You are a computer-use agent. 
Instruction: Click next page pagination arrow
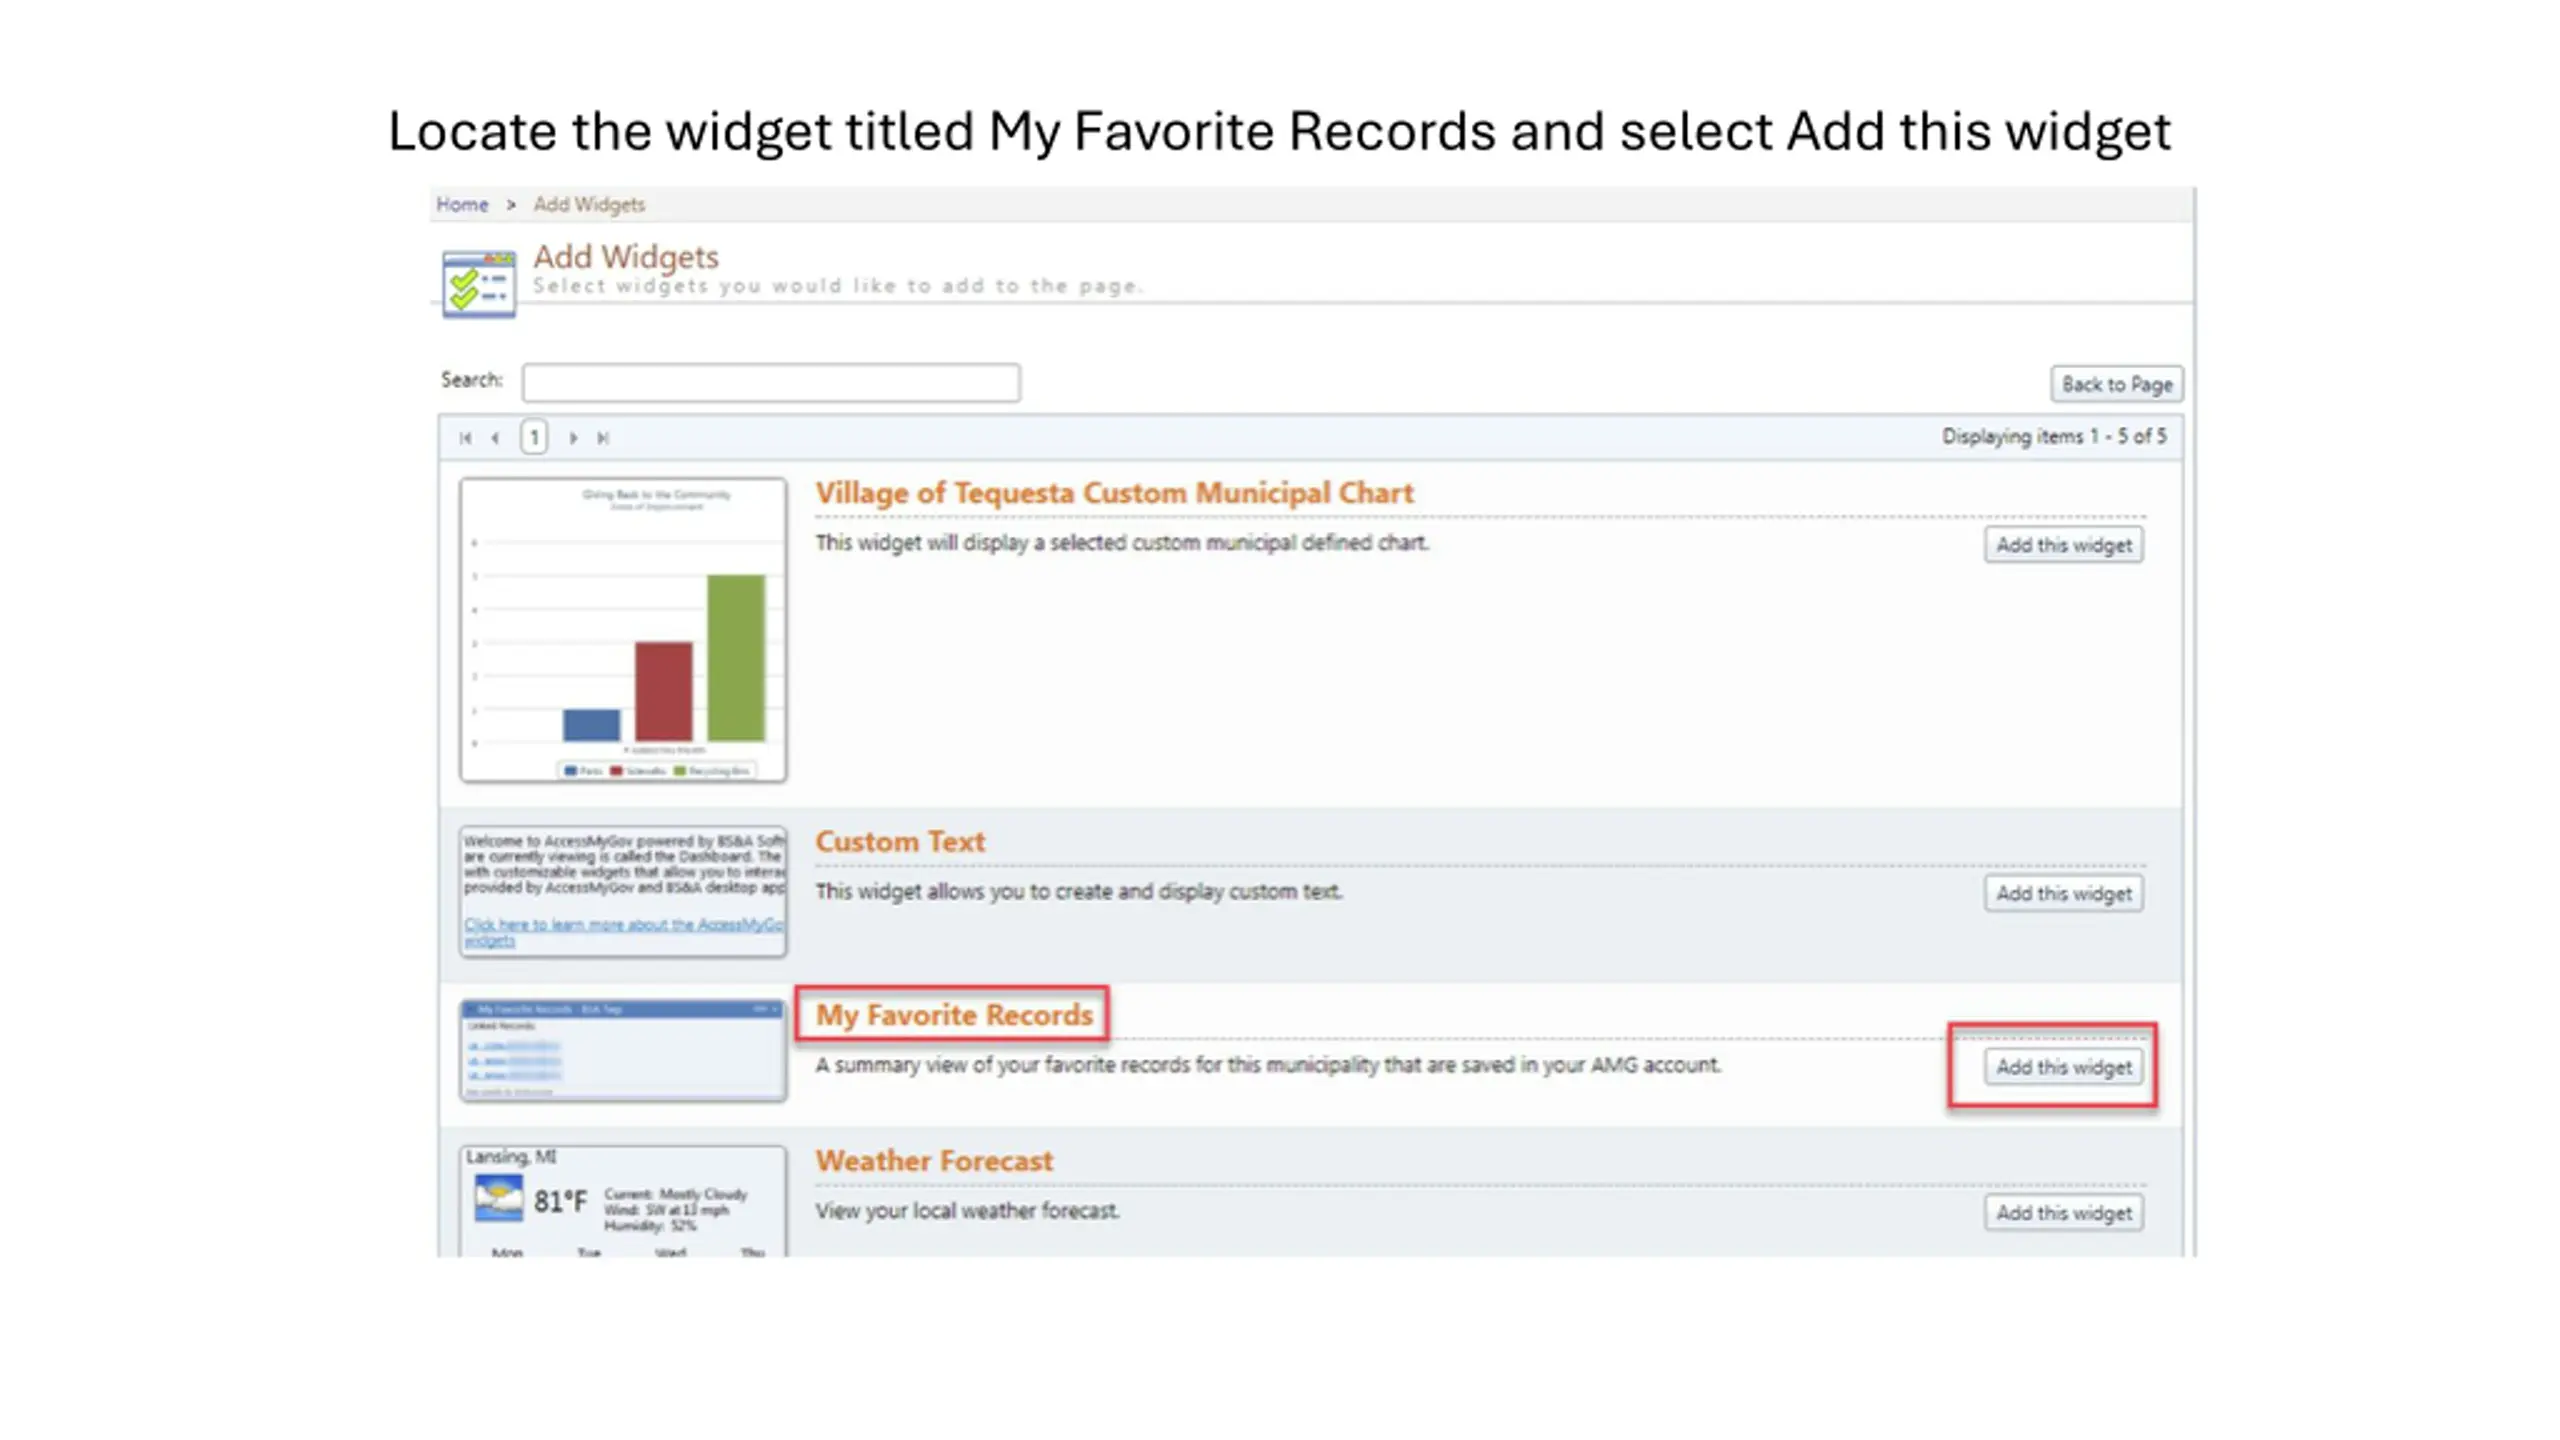573,438
